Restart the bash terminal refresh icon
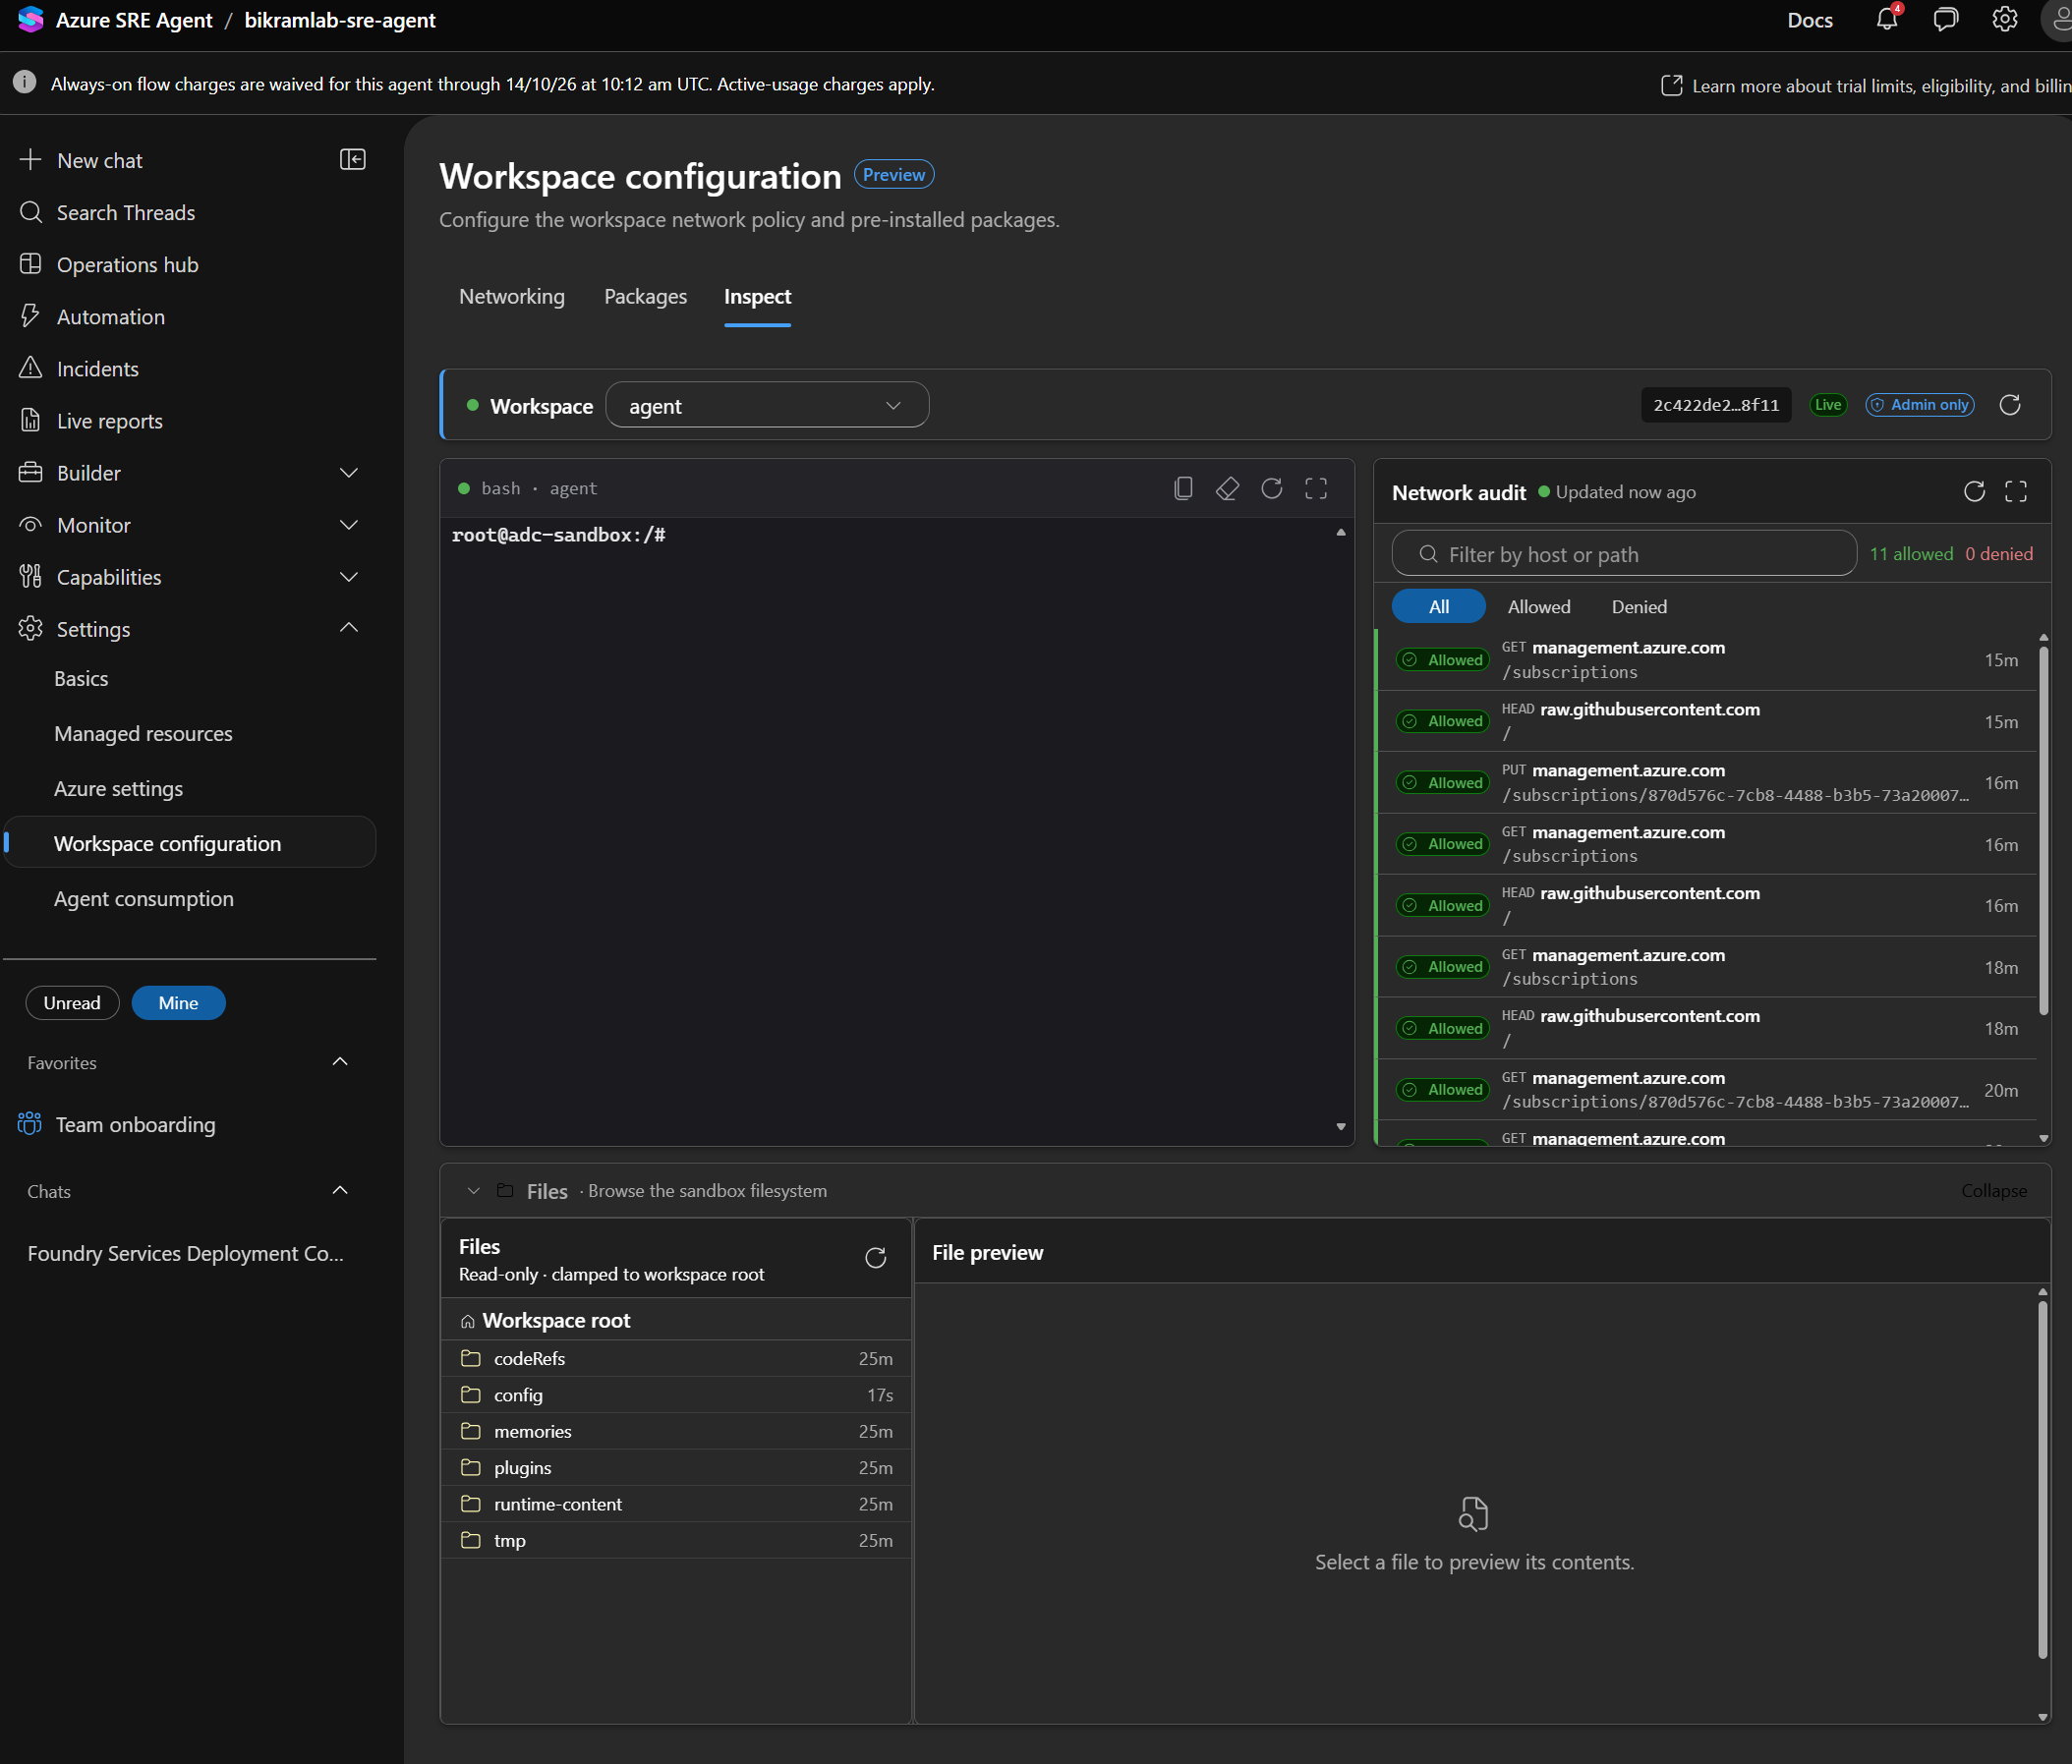The height and width of the screenshot is (1764, 2072). (1272, 488)
